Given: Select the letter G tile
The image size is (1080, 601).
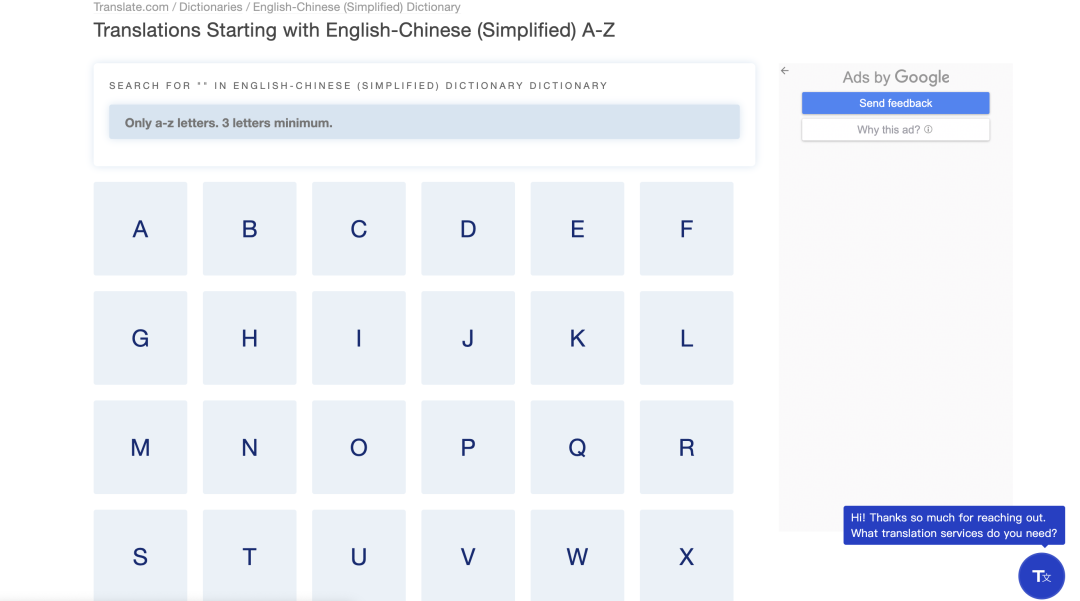Looking at the screenshot, I should pos(141,338).
